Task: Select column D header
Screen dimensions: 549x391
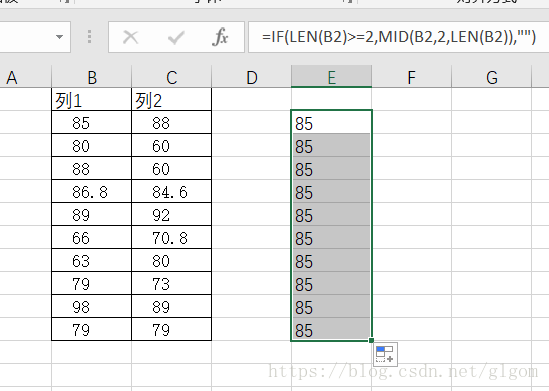Action: click(251, 77)
